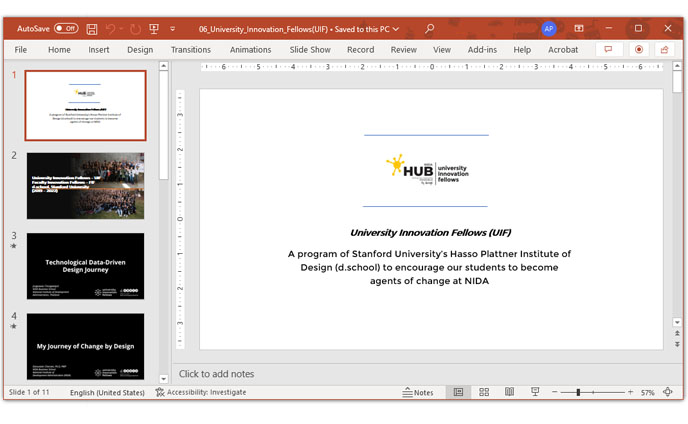Image resolution: width=688 pixels, height=424 pixels.
Task: Open the View tab
Action: 442,50
